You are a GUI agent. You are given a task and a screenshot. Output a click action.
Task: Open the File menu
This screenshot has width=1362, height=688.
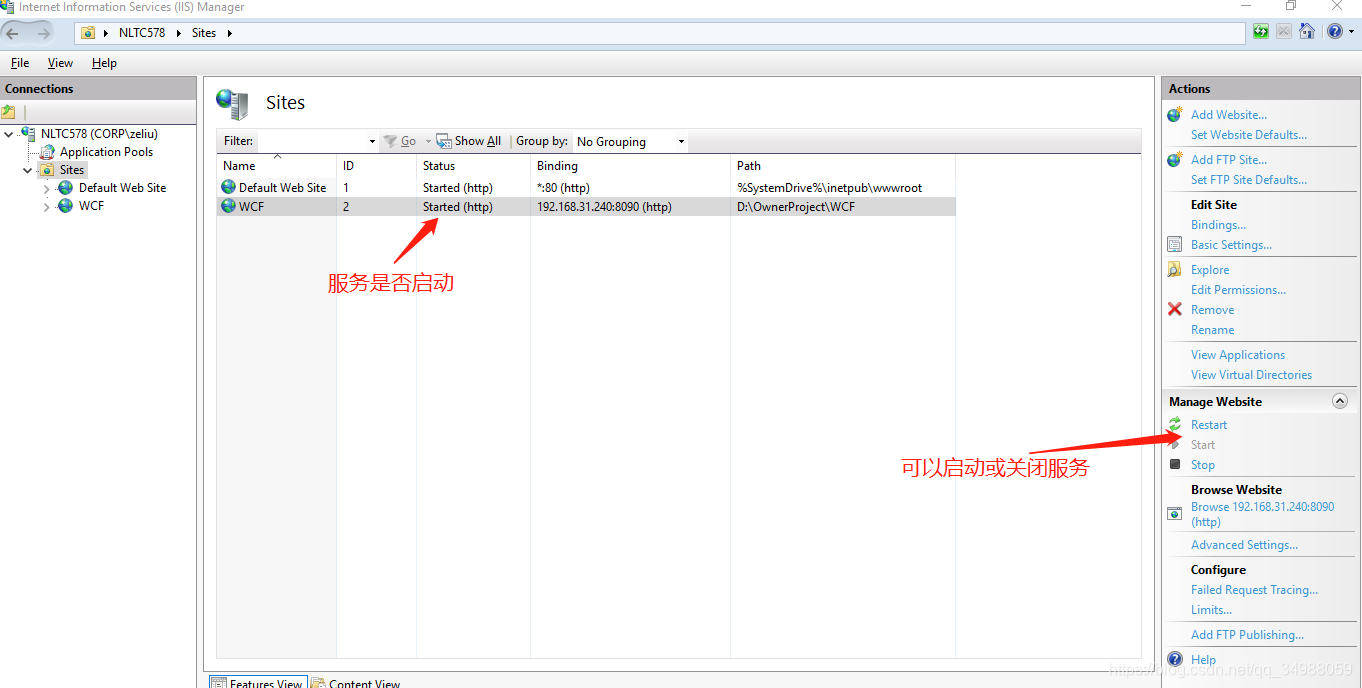pos(20,63)
